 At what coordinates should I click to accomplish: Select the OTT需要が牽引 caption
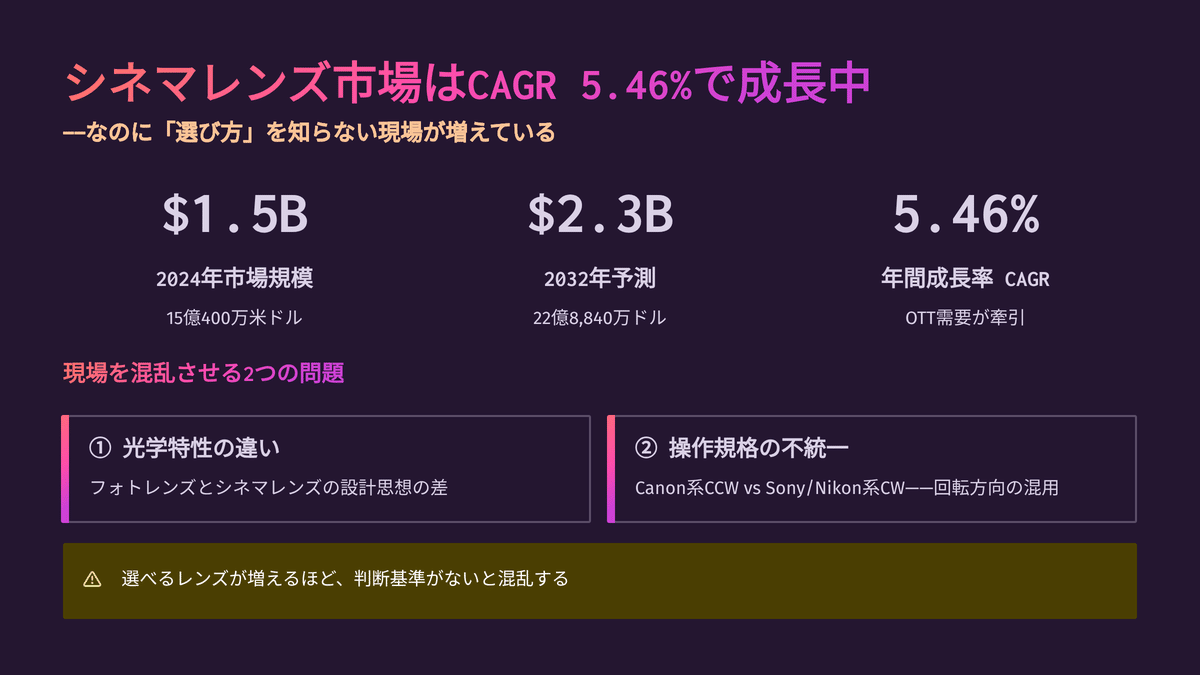[965, 318]
